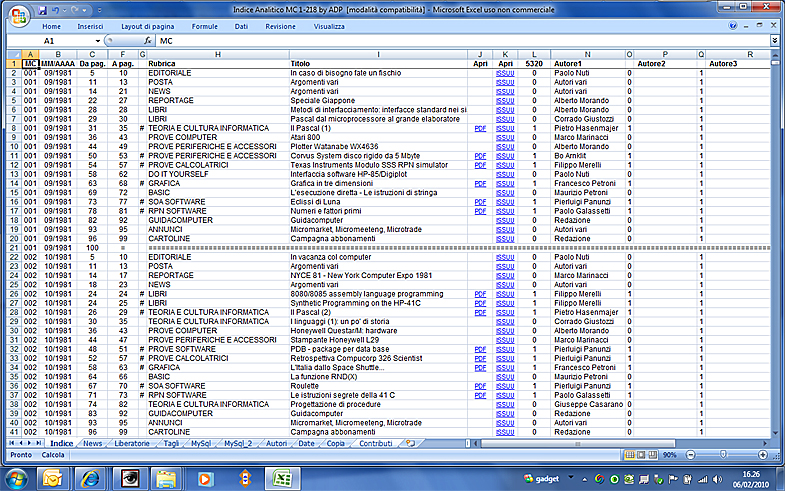Open the Visualizza tab

point(329,27)
